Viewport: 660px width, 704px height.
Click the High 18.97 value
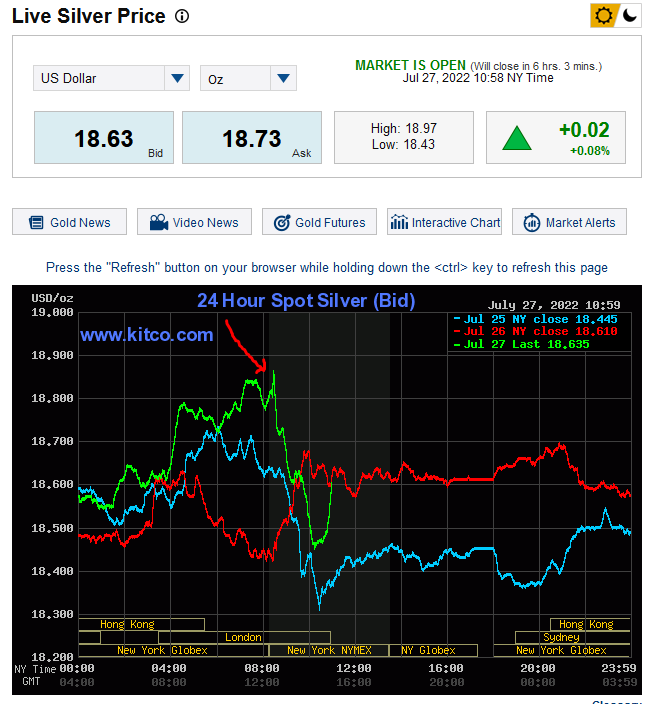click(404, 128)
